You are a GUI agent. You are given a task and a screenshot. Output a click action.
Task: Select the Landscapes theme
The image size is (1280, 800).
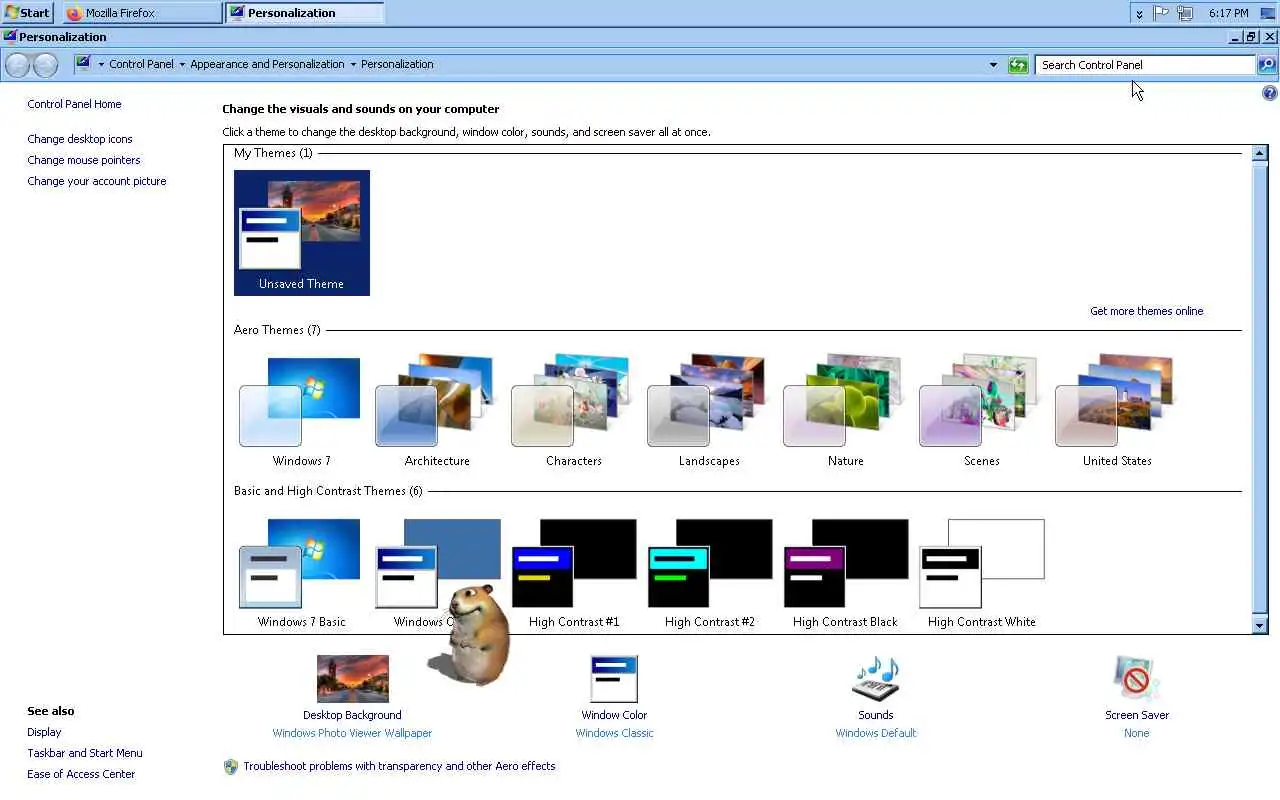click(709, 412)
